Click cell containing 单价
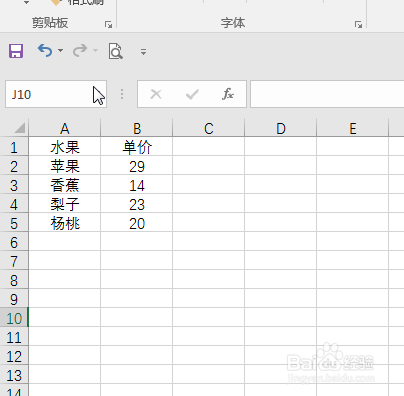The width and height of the screenshot is (404, 396). (x=137, y=147)
